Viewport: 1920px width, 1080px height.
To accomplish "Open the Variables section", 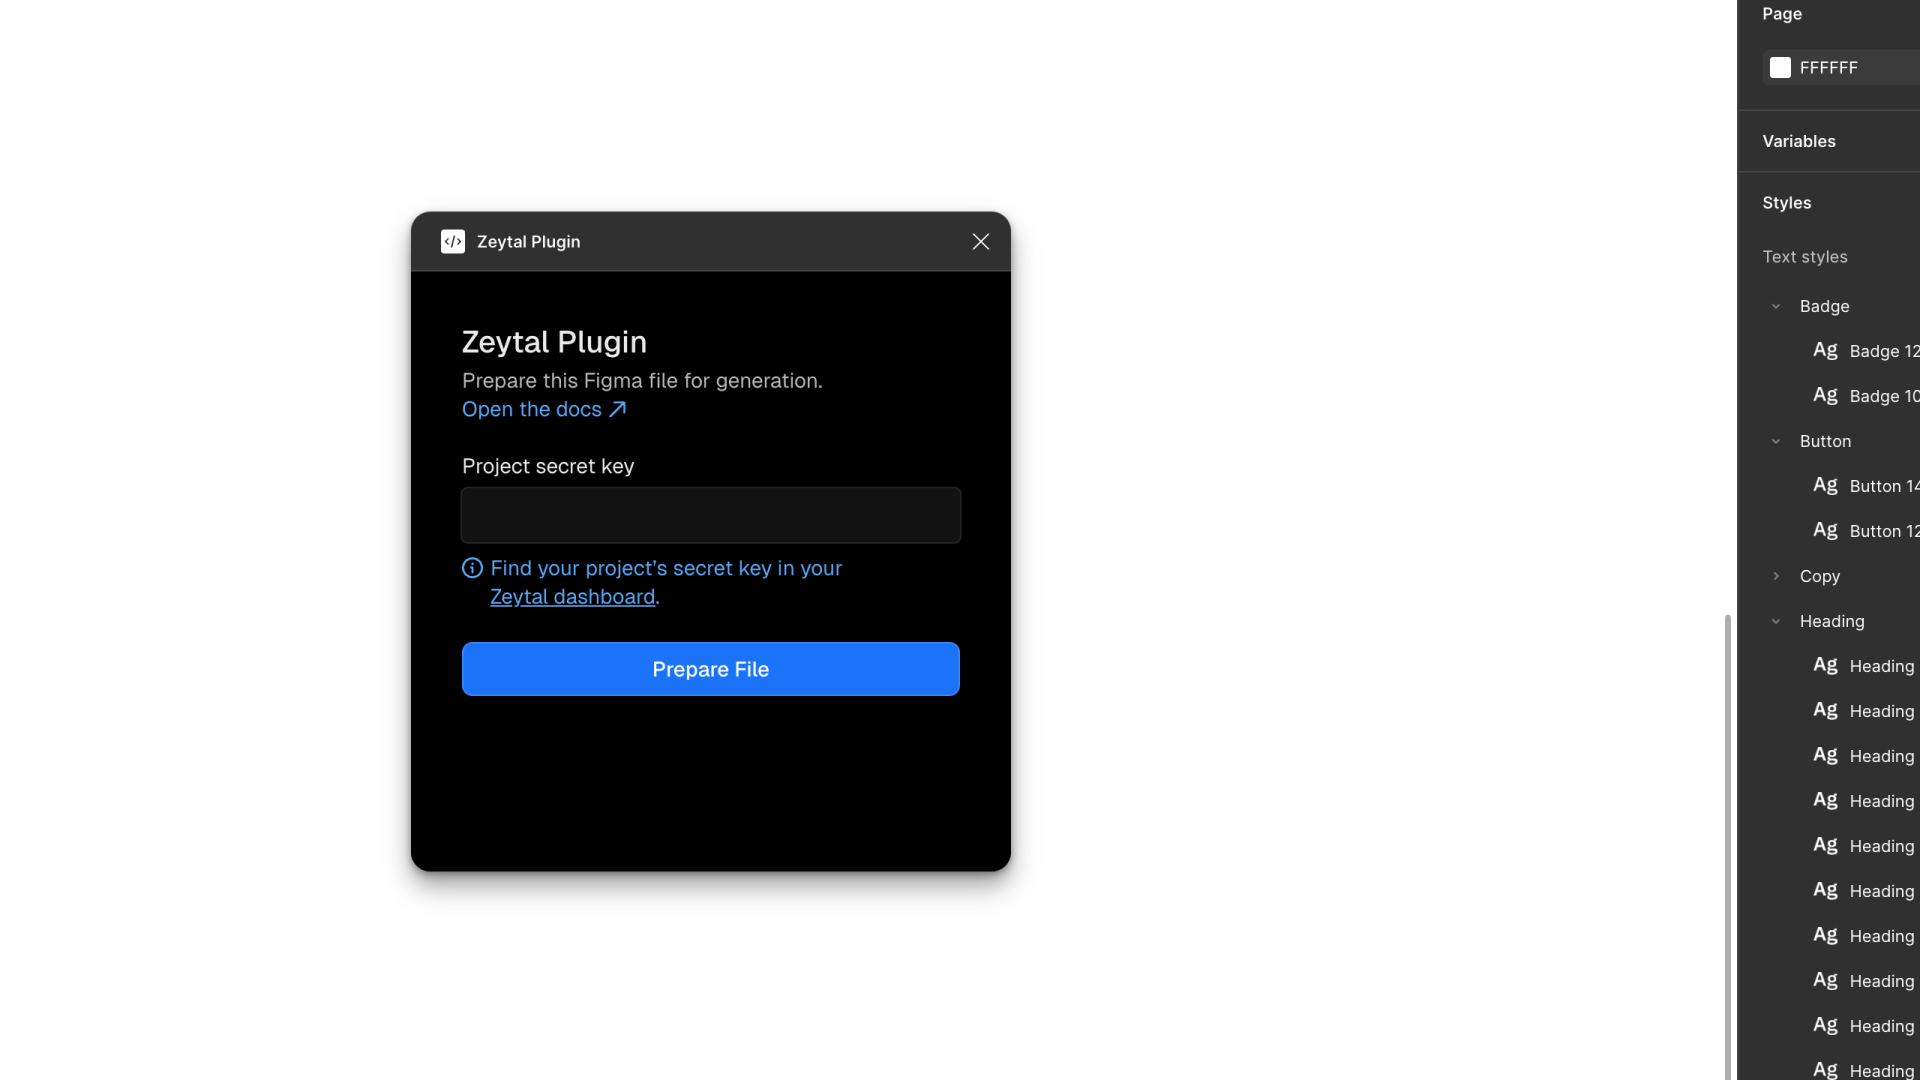I will (x=1799, y=141).
